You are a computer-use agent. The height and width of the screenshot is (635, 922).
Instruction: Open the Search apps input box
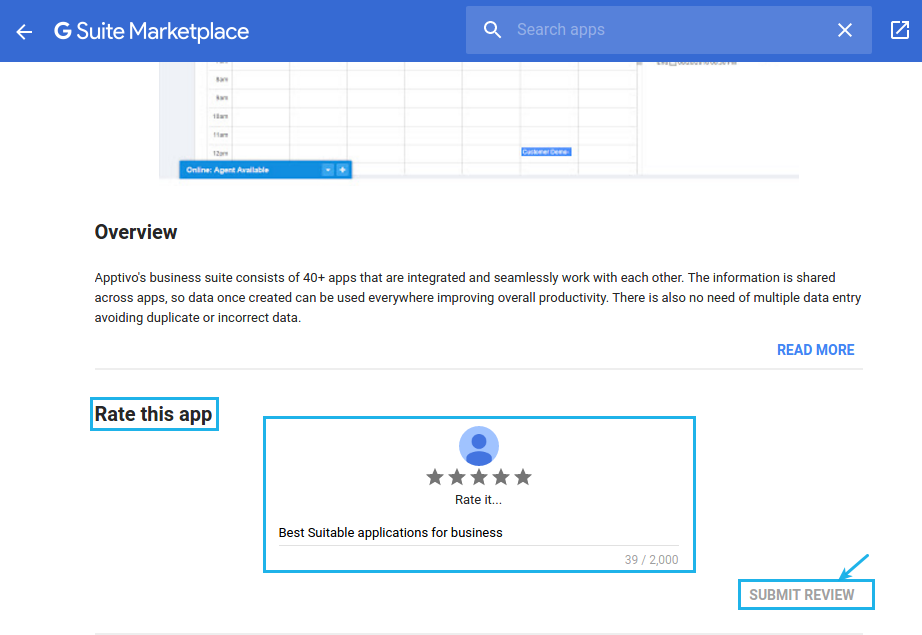click(650, 29)
